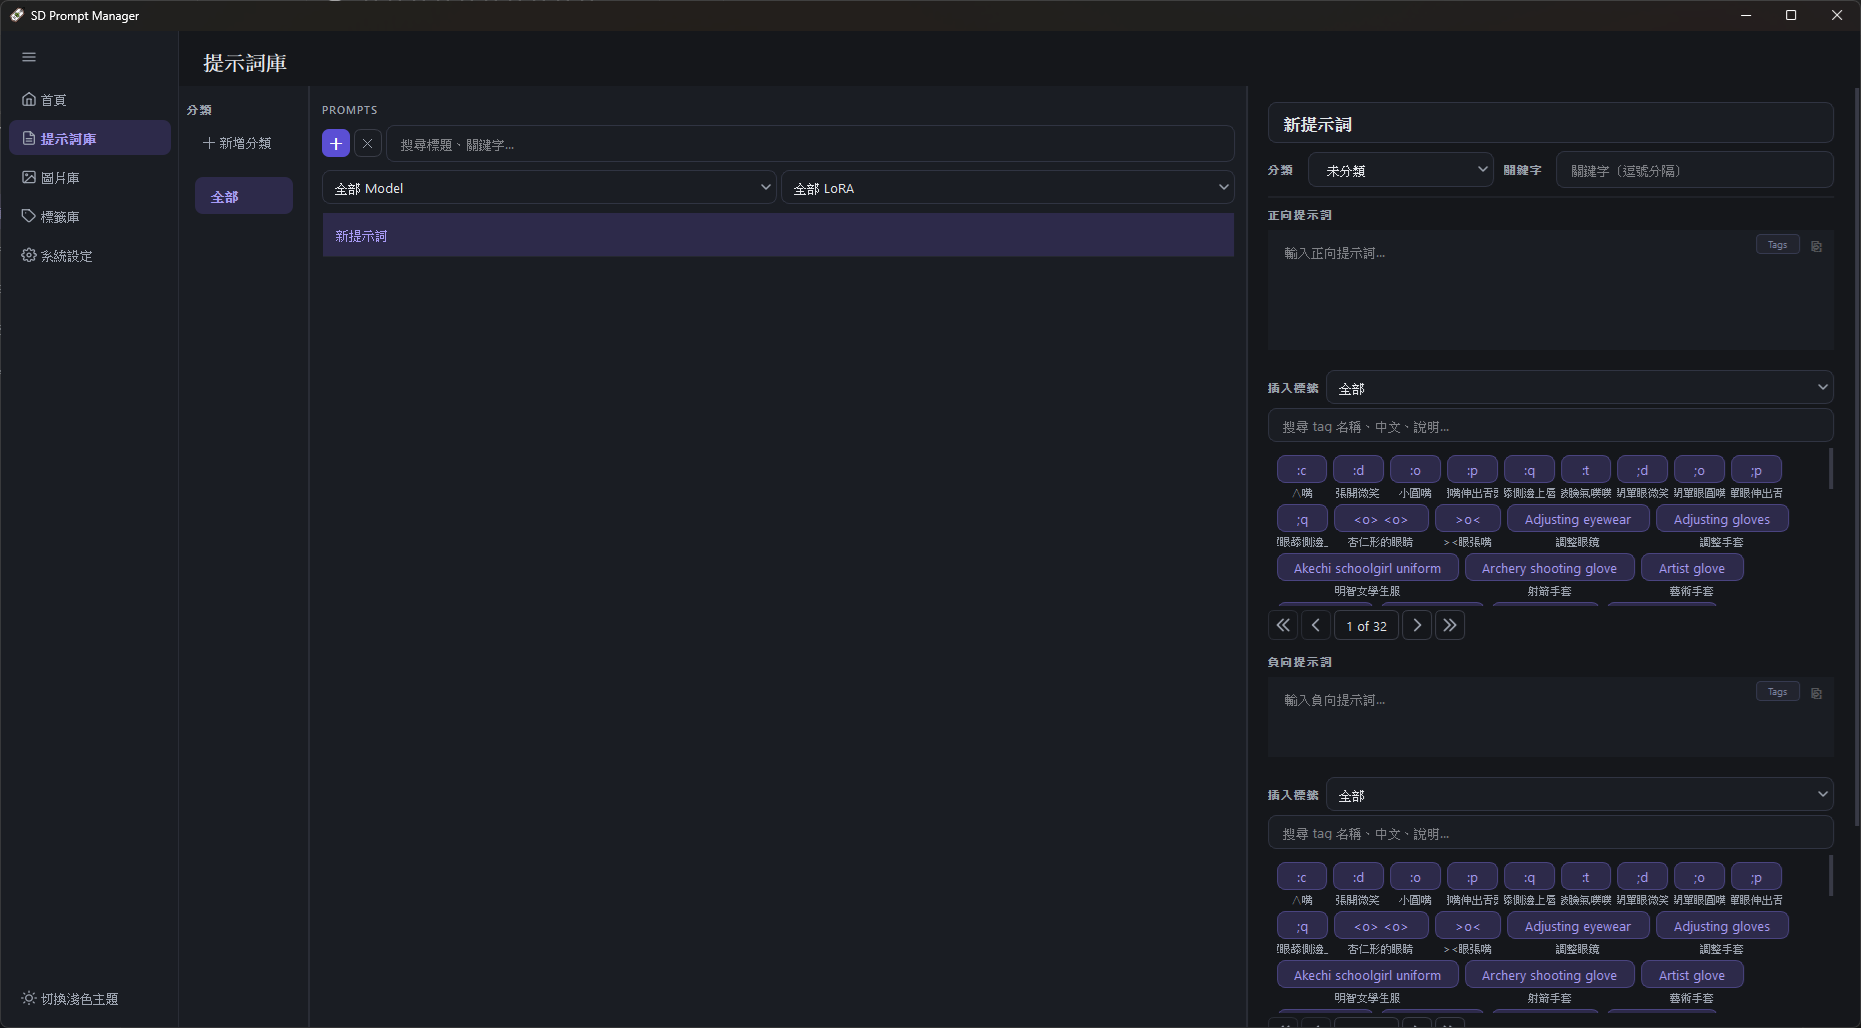Click the 1 of 32 page indicator
Screen dimensions: 1861x1028
[x=1366, y=625]
